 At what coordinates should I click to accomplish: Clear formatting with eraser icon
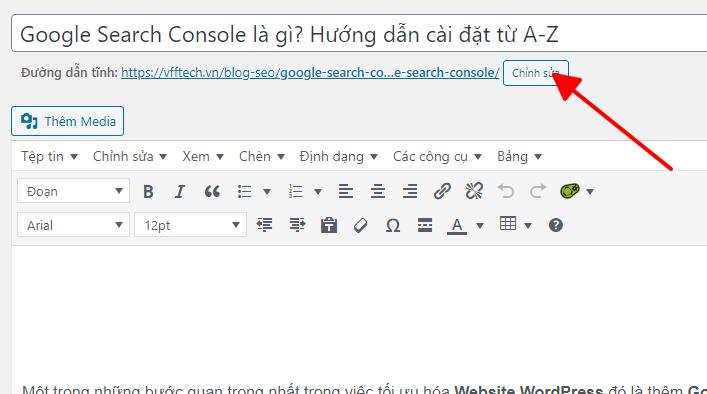pyautogui.click(x=361, y=224)
